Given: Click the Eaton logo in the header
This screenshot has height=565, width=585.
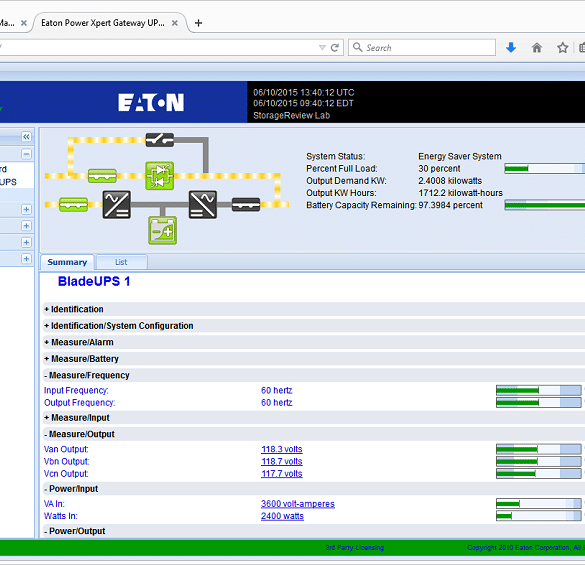Looking at the screenshot, I should click(151, 102).
